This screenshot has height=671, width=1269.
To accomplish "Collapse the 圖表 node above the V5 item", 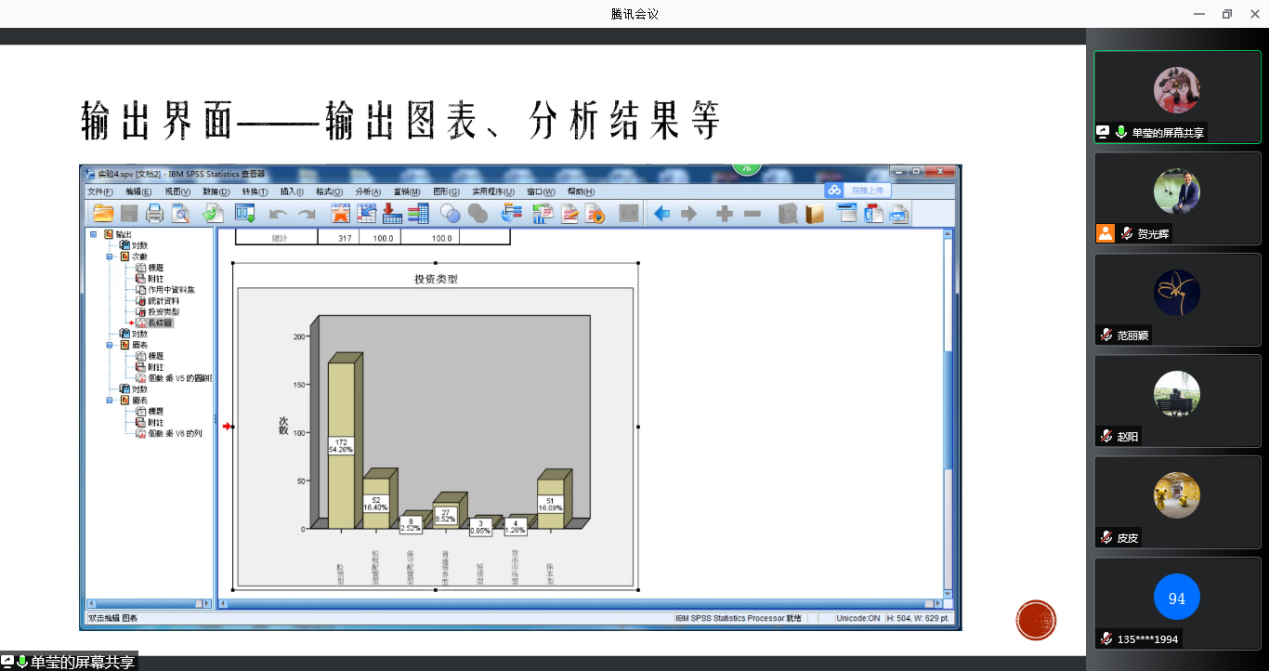I will [x=109, y=345].
